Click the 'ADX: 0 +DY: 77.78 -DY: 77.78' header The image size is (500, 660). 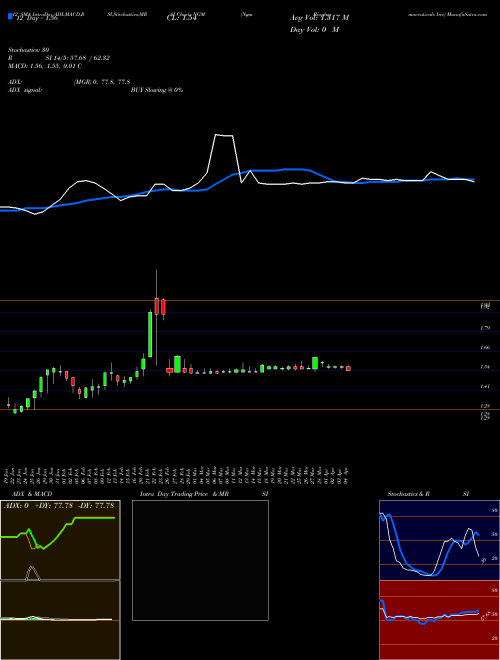pos(59,506)
